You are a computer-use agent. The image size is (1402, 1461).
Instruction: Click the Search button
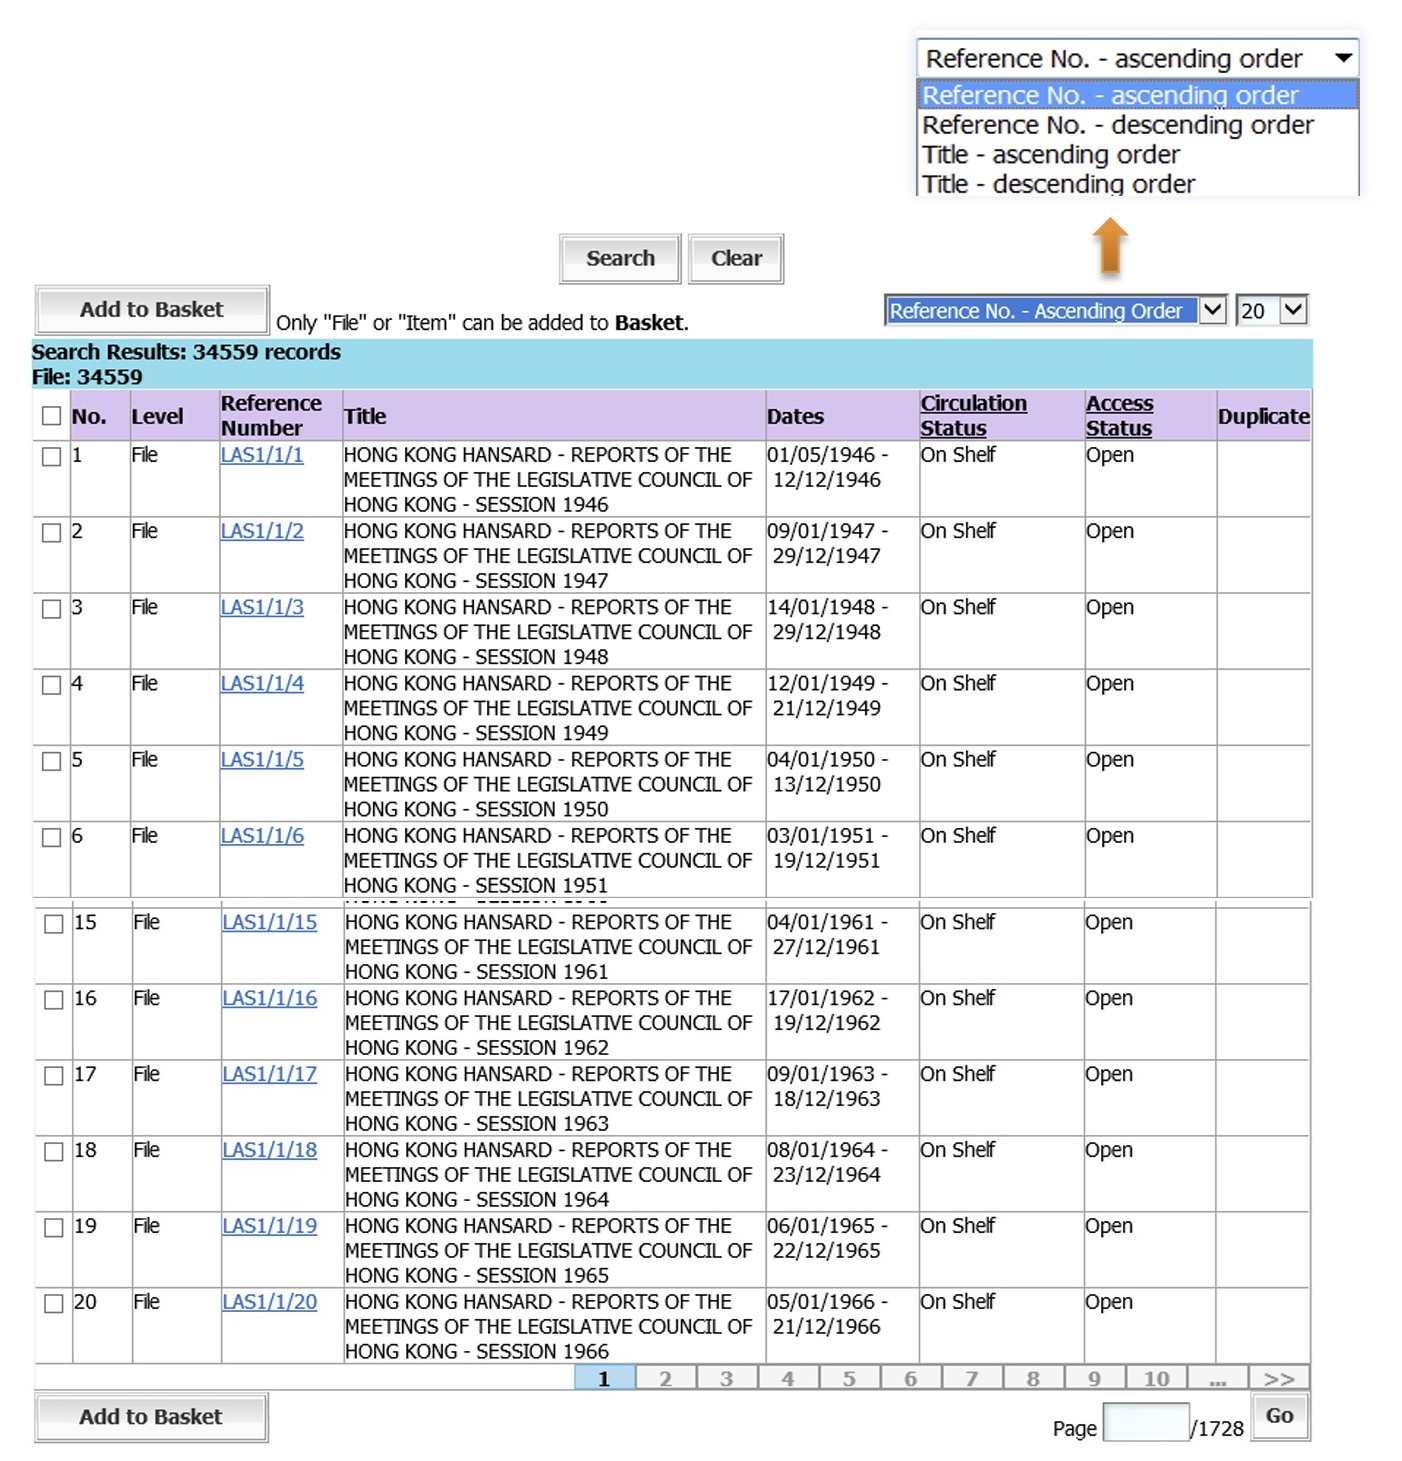[x=620, y=259]
